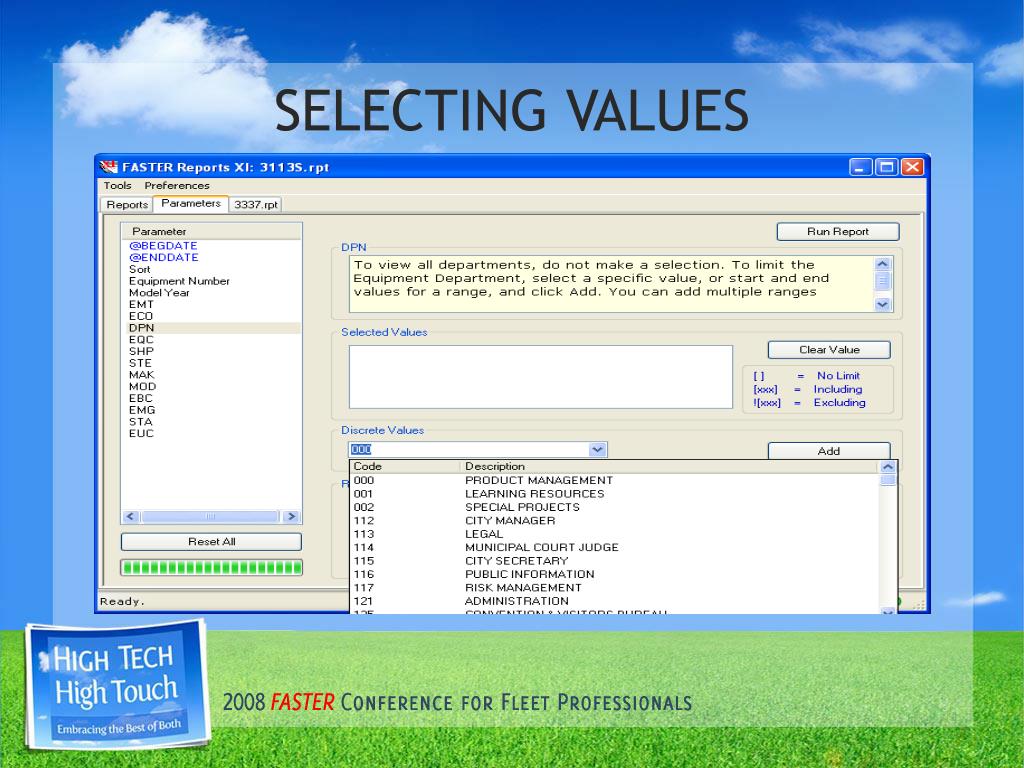Choose code 116 PUBLIC INFORMATION
The width and height of the screenshot is (1024, 768).
coord(615,574)
